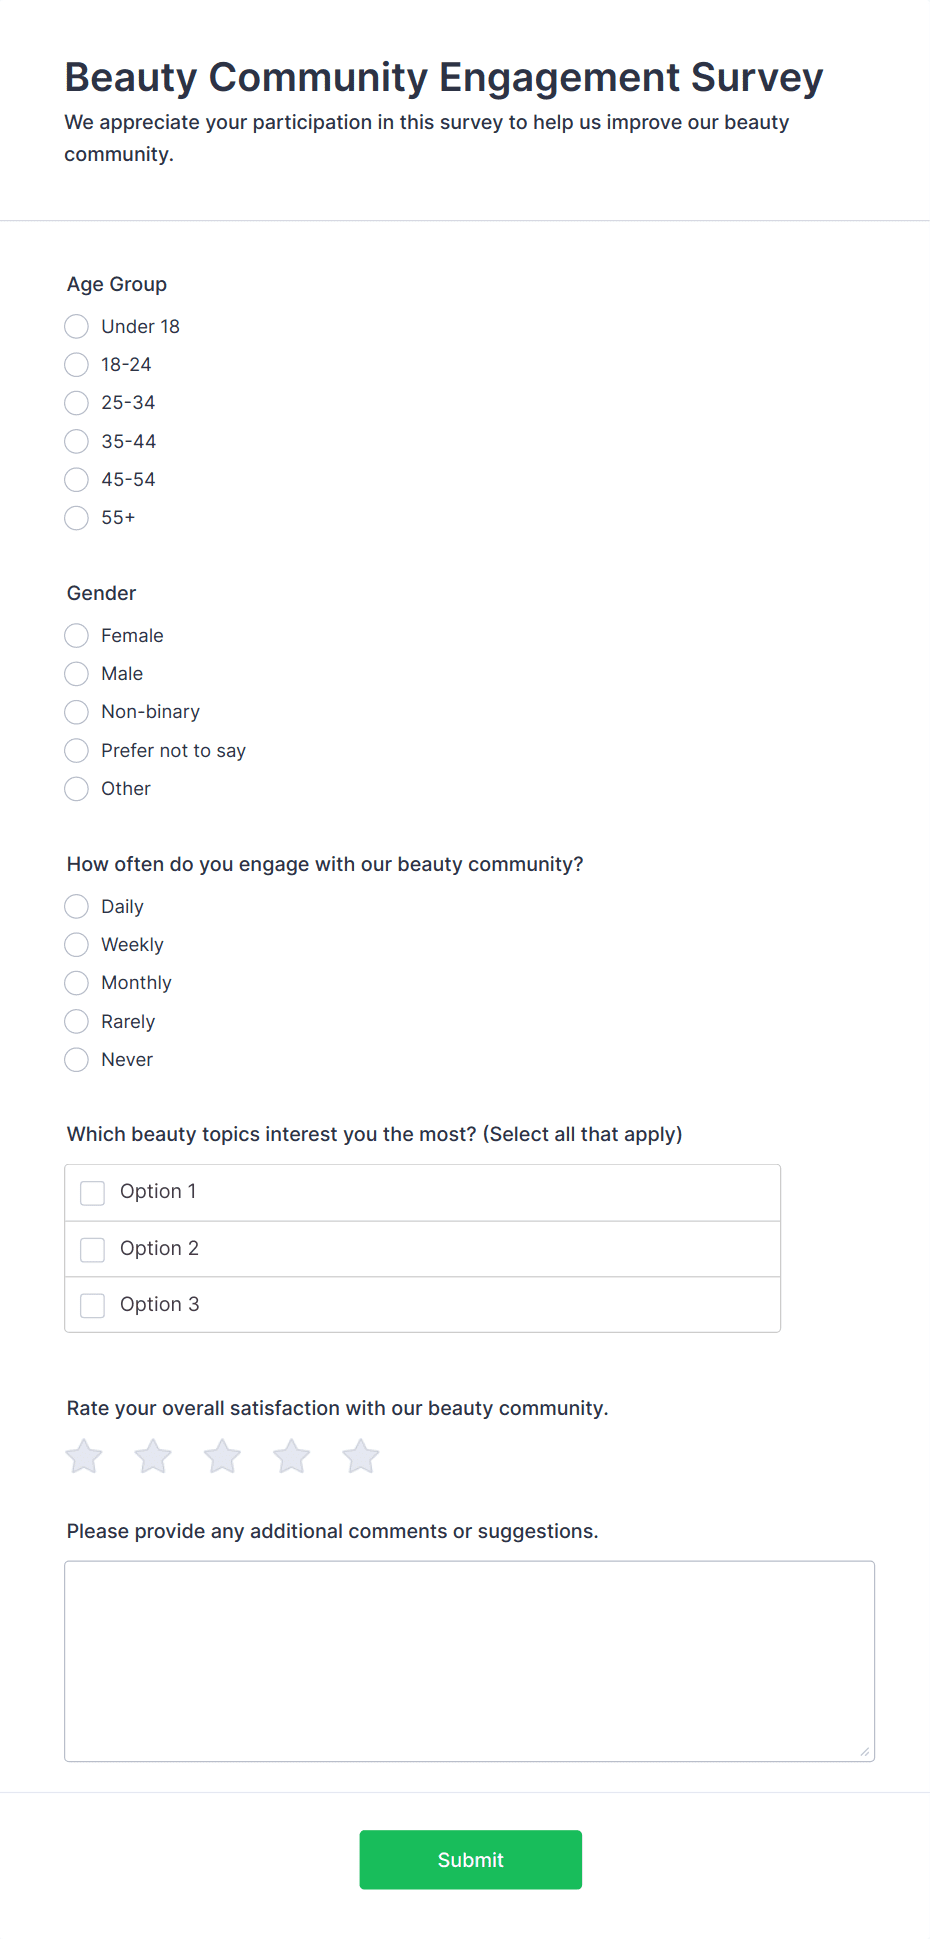Check the Option 1 checkbox
This screenshot has height=1939, width=930.
tap(93, 1193)
